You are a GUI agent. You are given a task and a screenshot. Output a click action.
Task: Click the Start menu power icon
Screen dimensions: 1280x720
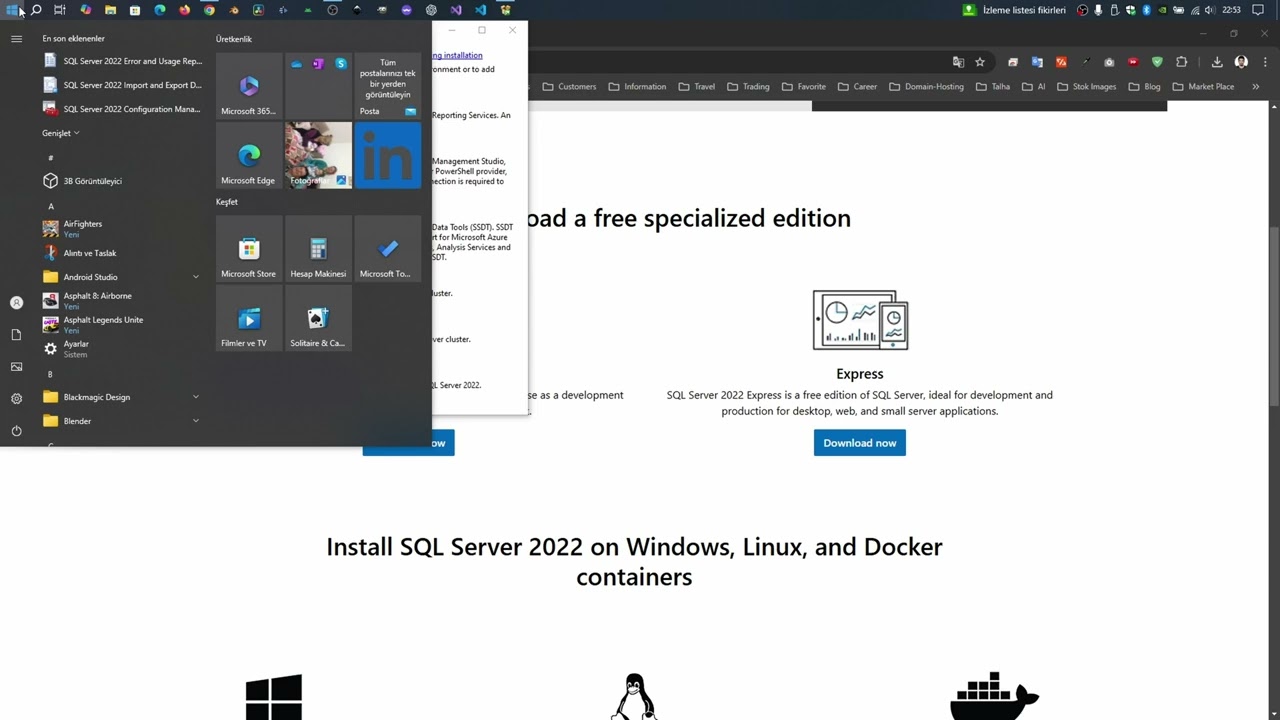click(x=16, y=431)
